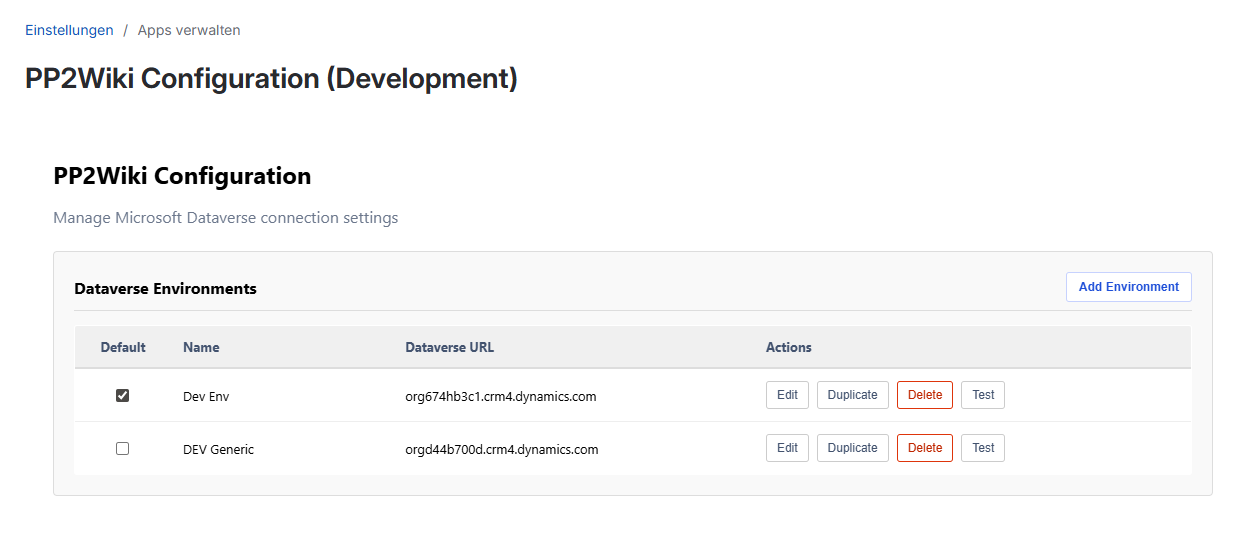Click URL orgd44b700d.crm4.dynamics.com
Viewport: 1256px width, 542px height.
(502, 449)
